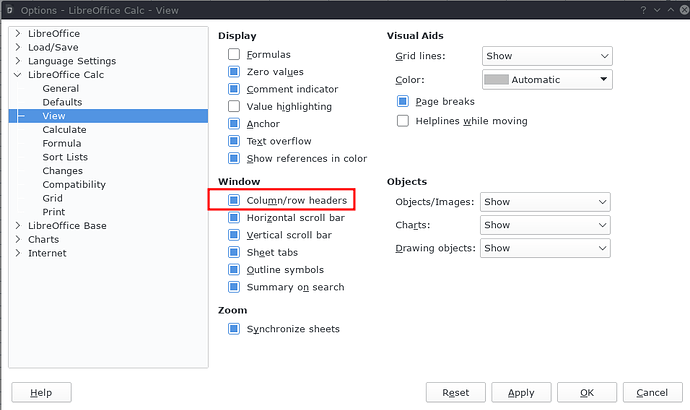Select the Print tree item
690x410 pixels.
(54, 212)
